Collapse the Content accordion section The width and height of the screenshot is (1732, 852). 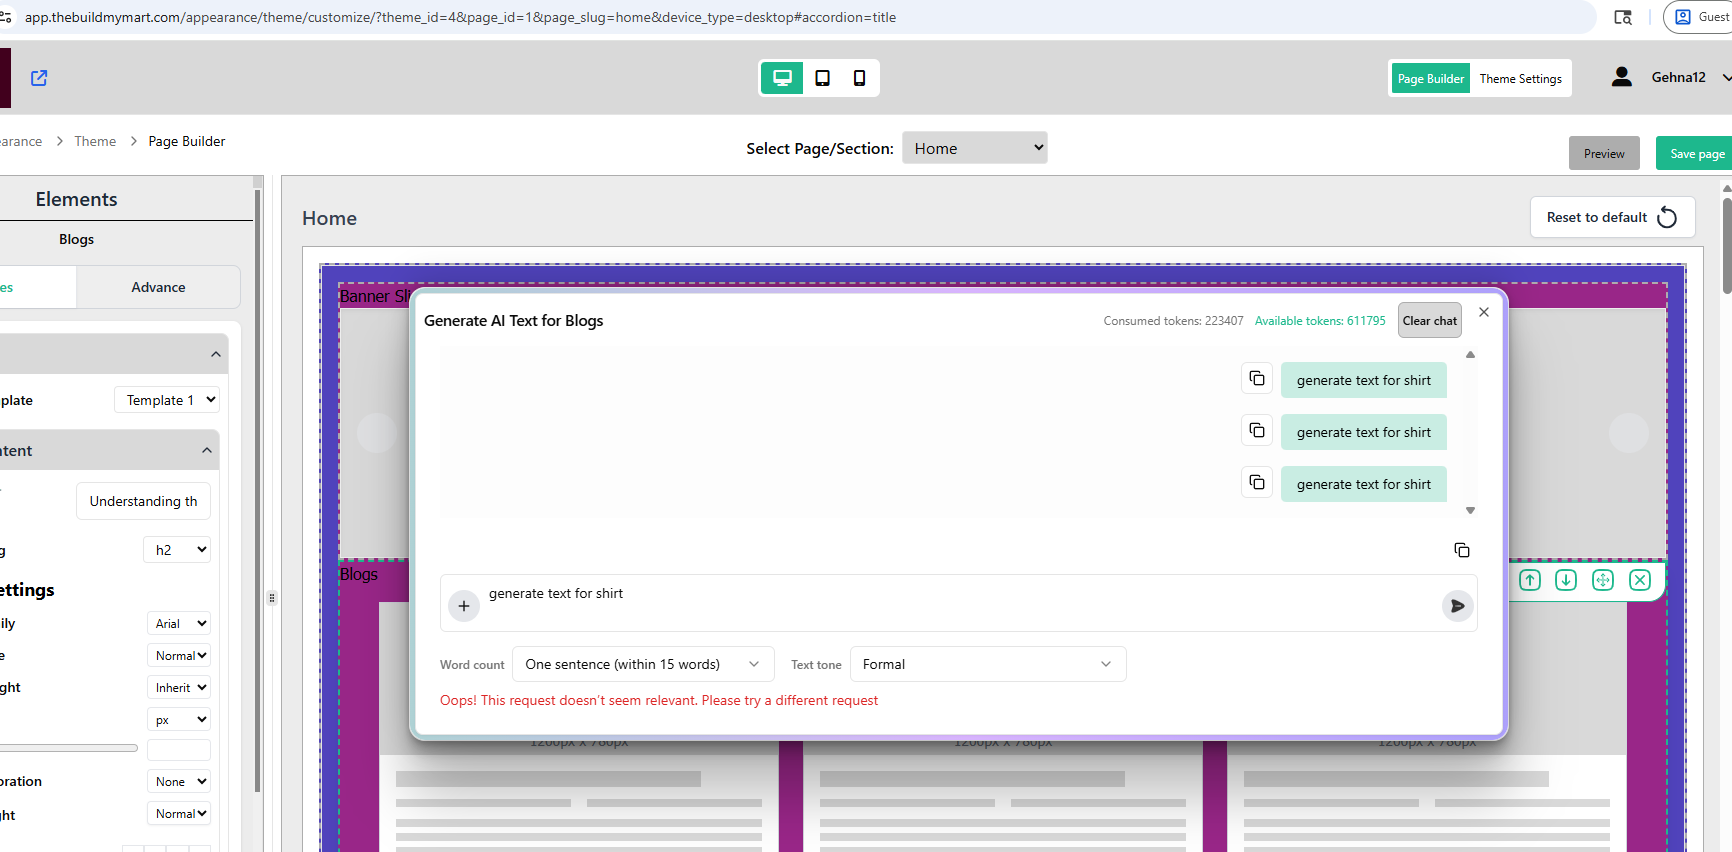pos(207,450)
